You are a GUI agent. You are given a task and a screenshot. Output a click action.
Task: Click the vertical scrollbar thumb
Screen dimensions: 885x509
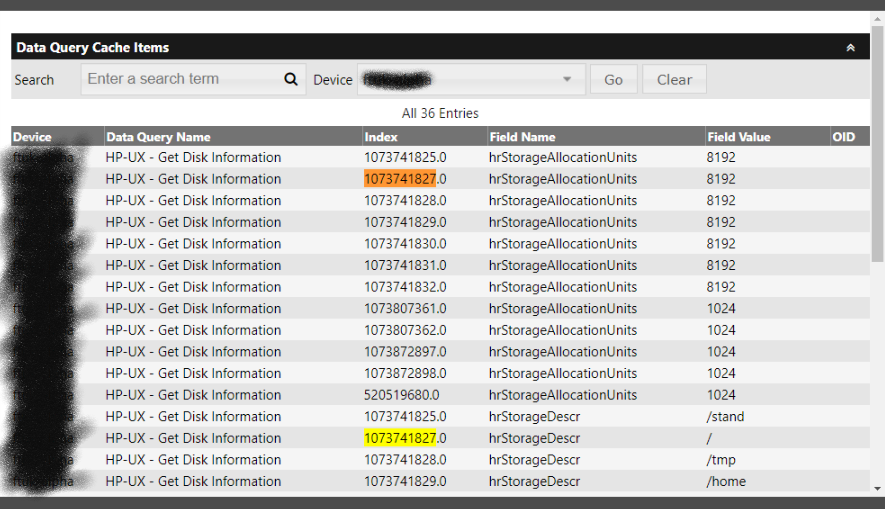[877, 143]
